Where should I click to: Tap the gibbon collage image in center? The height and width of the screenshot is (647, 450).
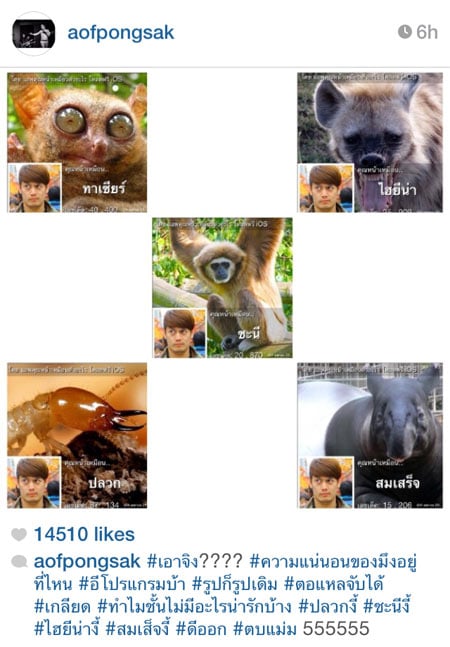[x=222, y=288]
